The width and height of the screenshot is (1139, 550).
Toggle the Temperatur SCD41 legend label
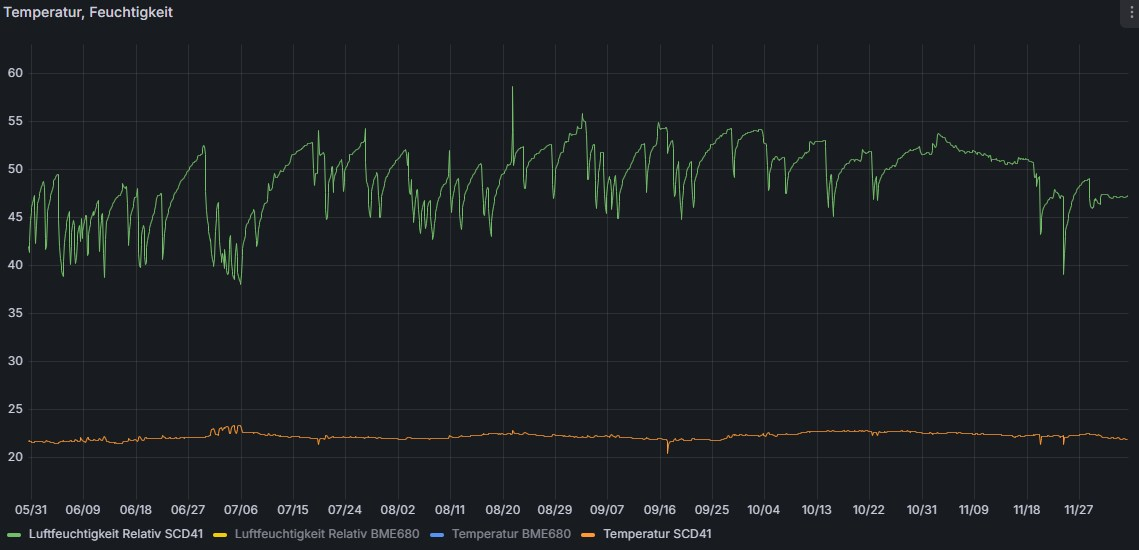657,534
